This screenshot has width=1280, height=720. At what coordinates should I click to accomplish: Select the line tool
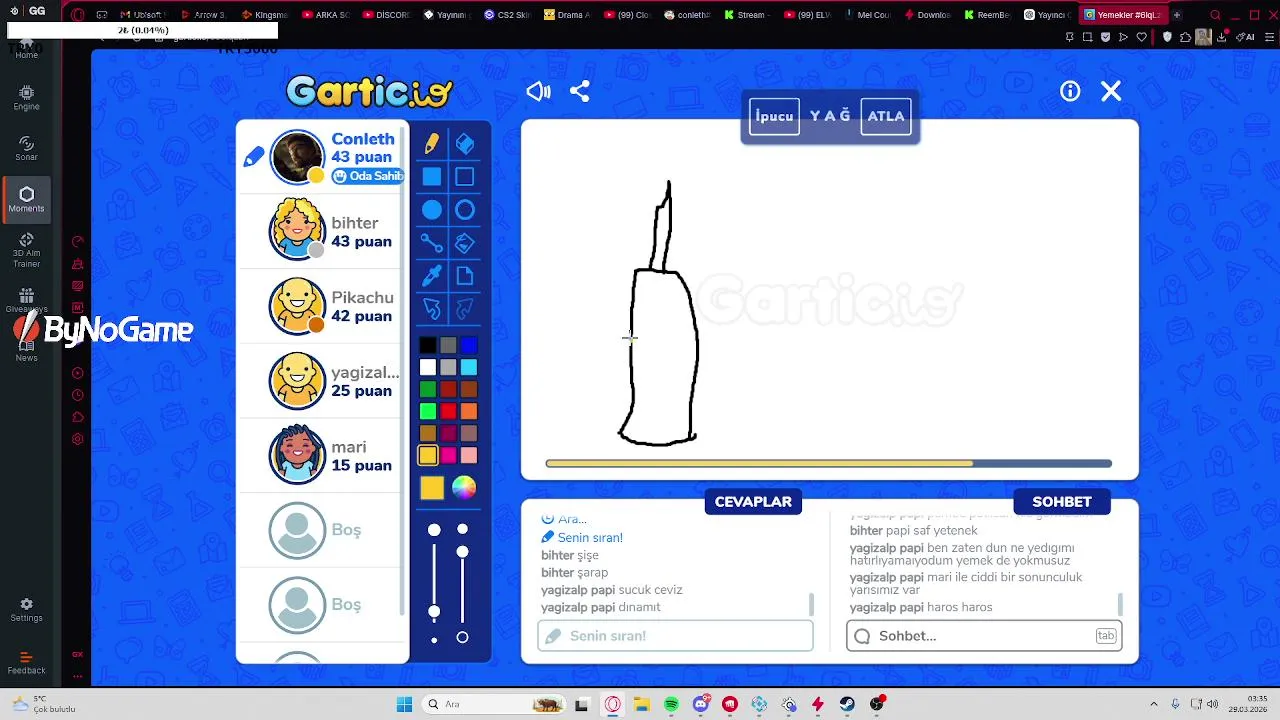[431, 243]
